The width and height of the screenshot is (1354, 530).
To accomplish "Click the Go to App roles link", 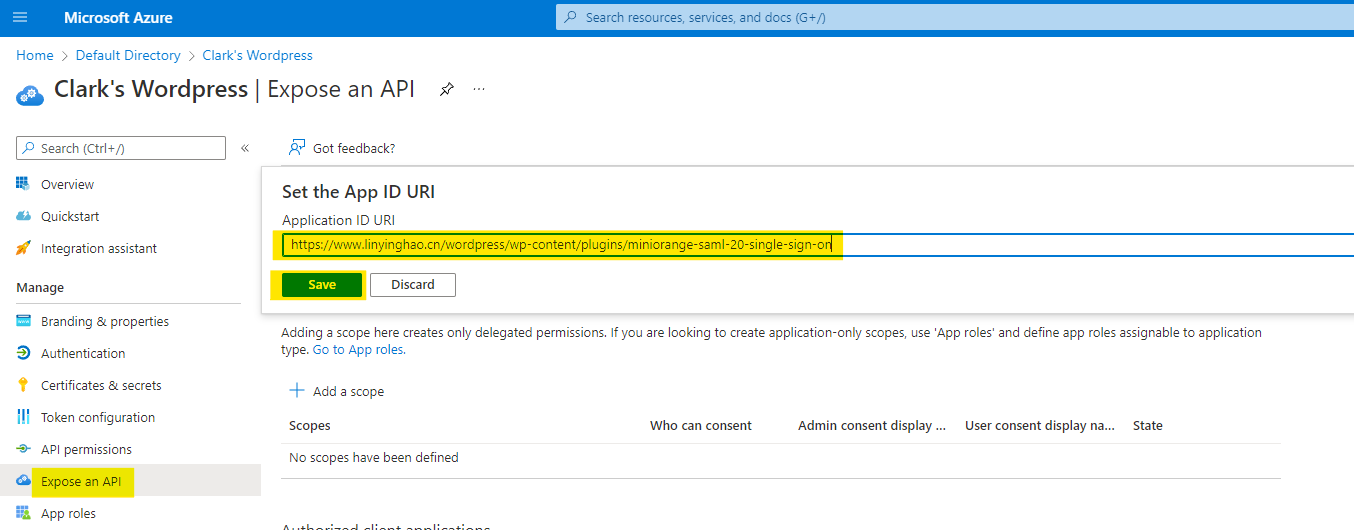I will (x=358, y=350).
